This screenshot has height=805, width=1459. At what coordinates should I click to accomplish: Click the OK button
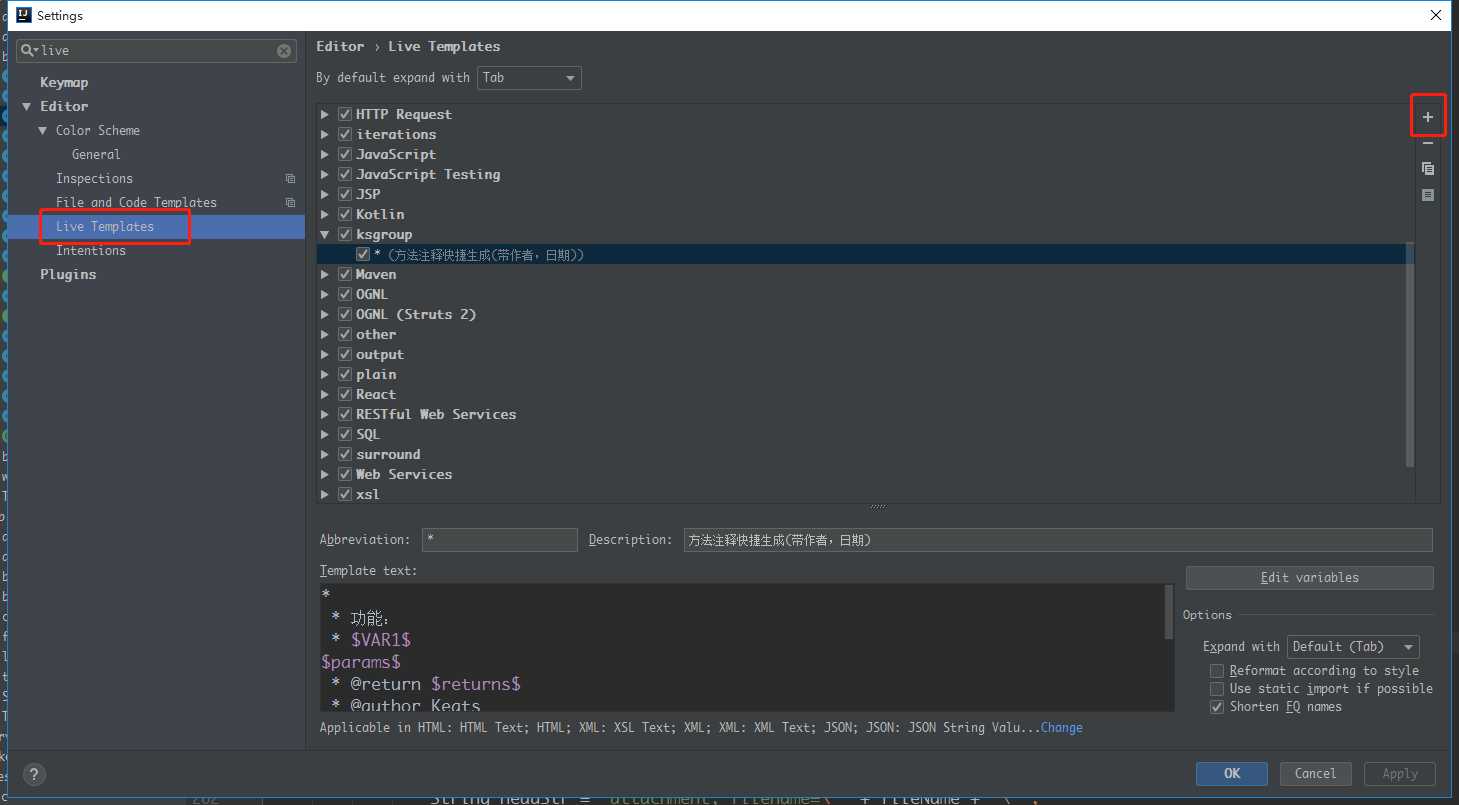1232,774
